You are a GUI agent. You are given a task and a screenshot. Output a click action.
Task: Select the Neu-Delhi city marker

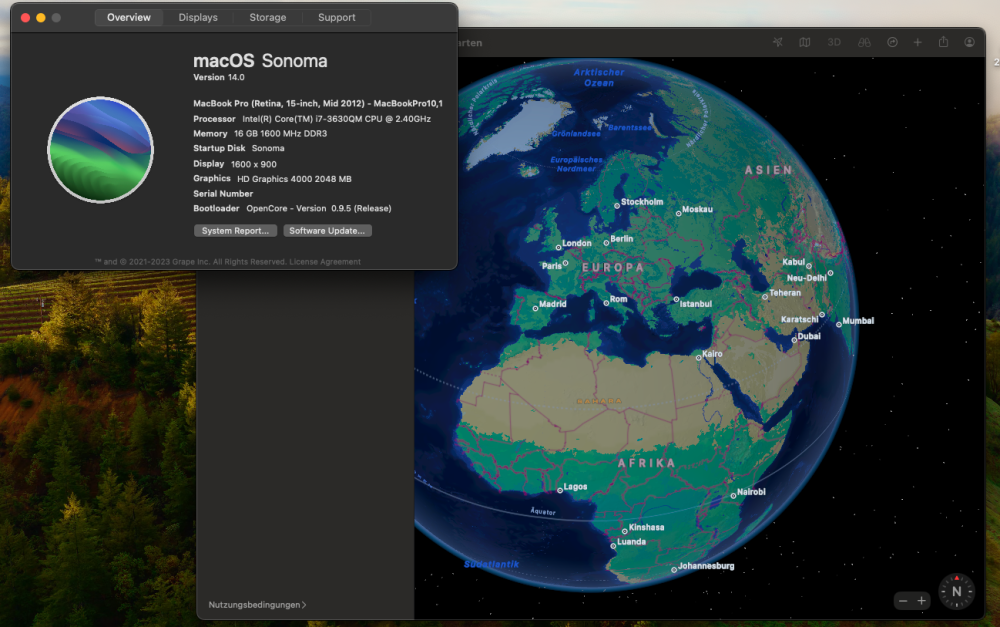tap(830, 273)
